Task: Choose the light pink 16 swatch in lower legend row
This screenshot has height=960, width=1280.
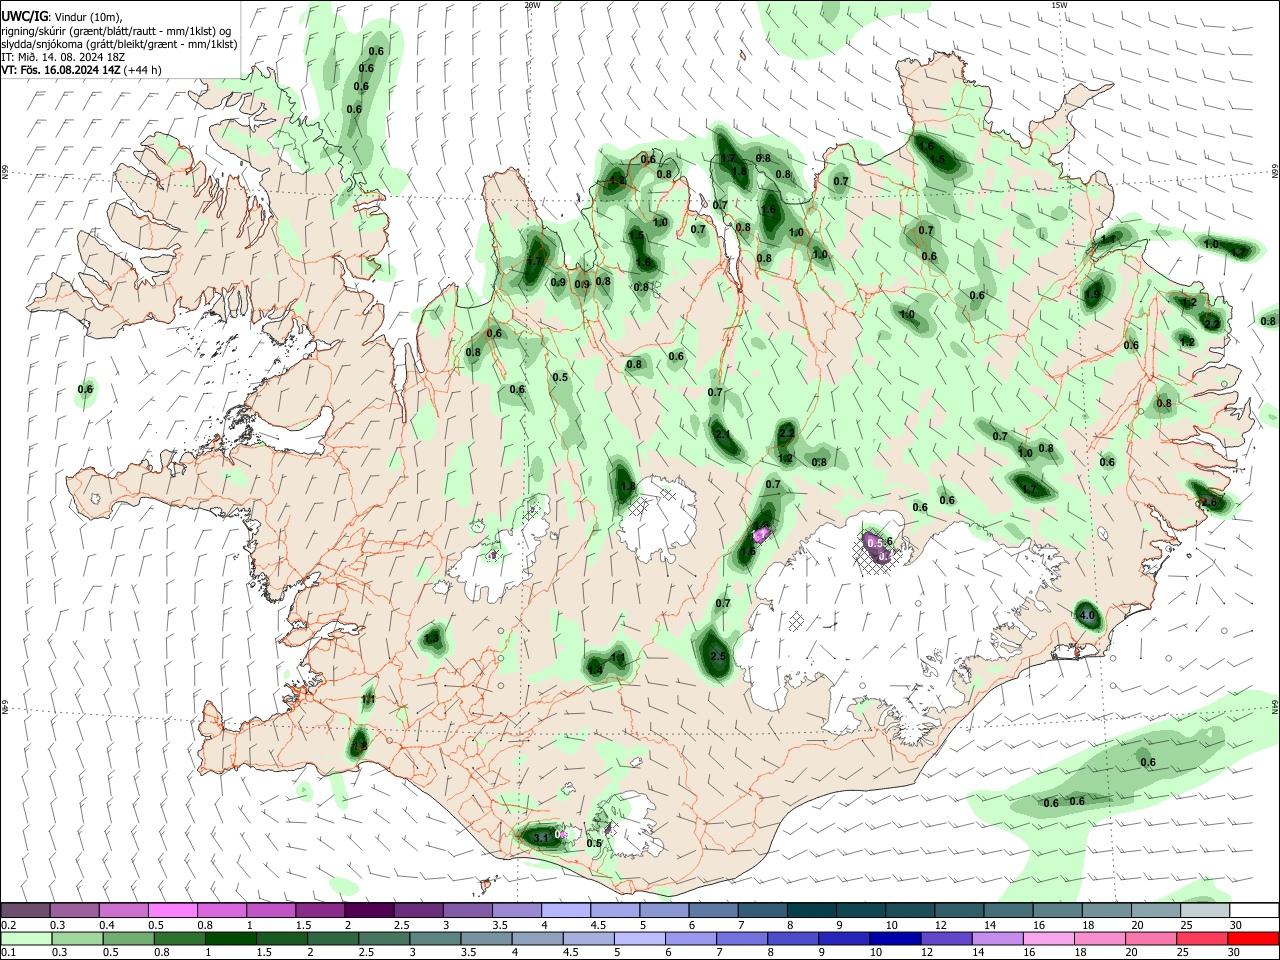Action: point(1047,939)
